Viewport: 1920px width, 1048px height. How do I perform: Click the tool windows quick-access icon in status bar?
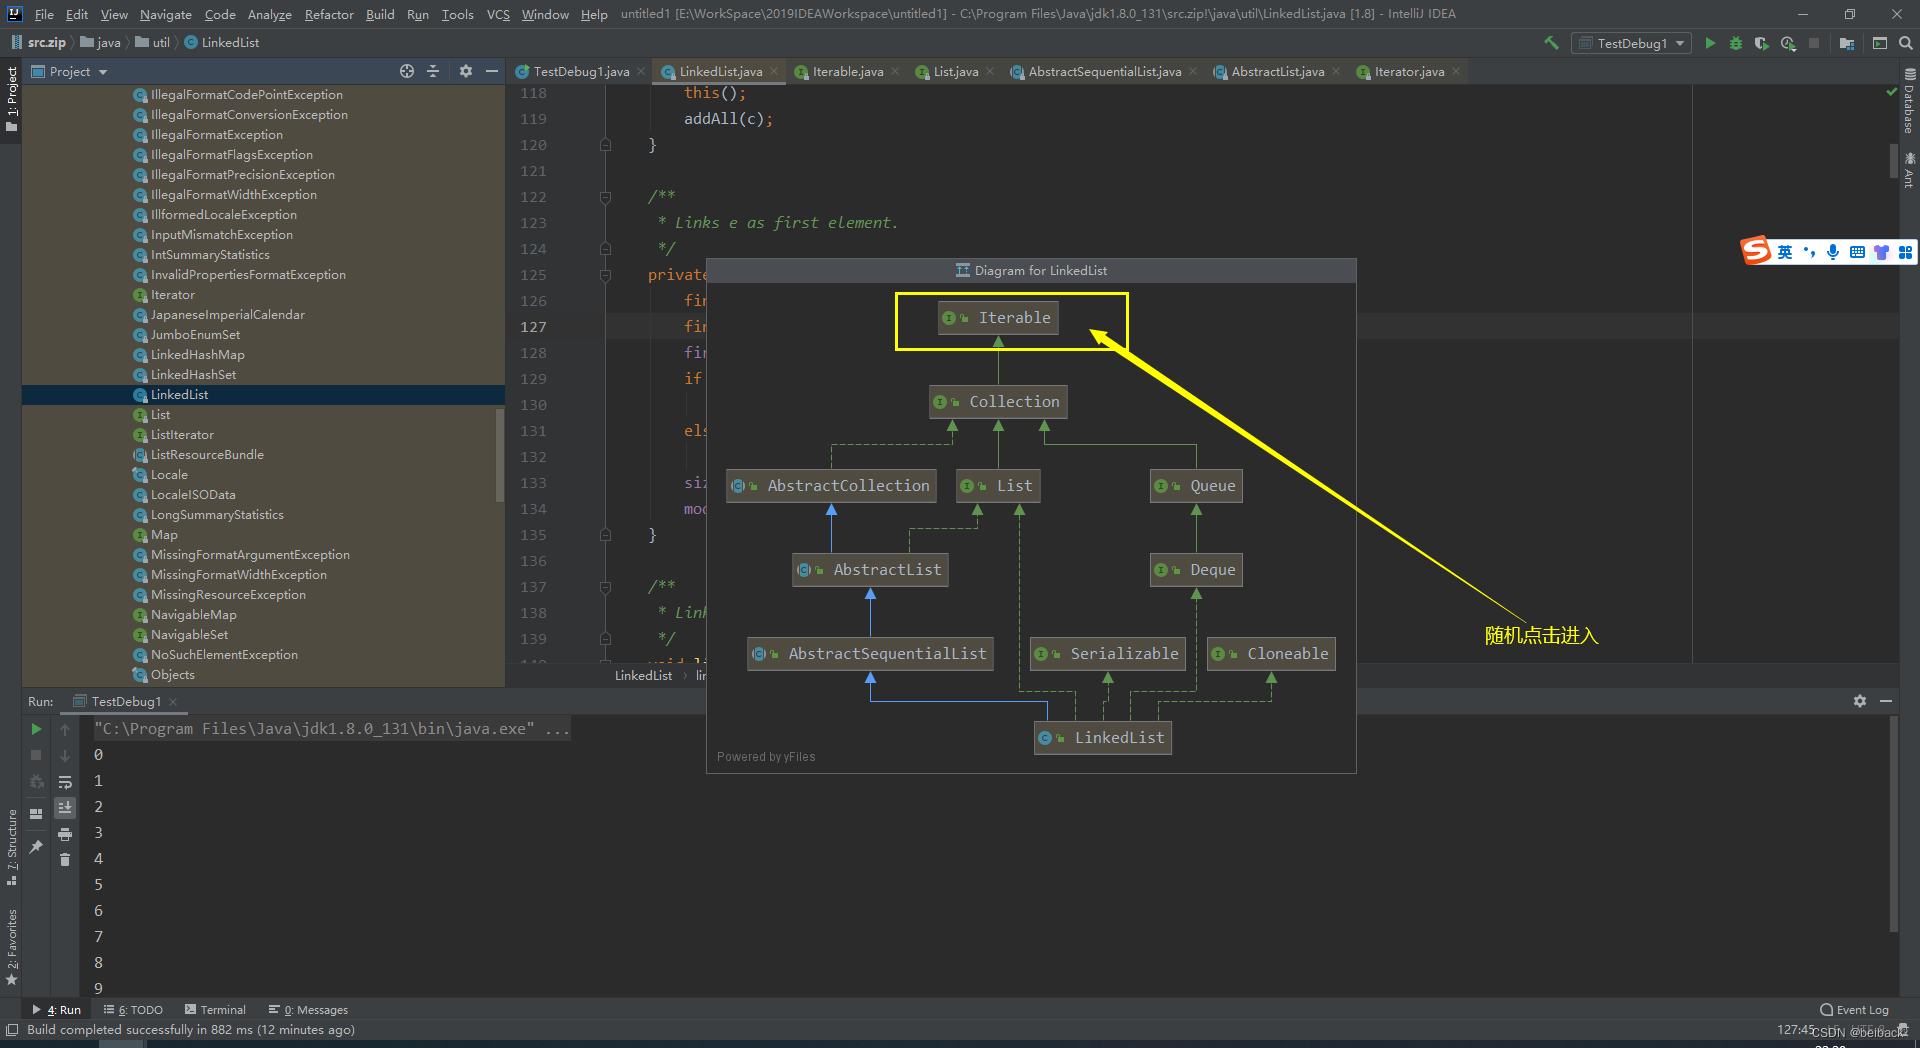pos(12,1030)
